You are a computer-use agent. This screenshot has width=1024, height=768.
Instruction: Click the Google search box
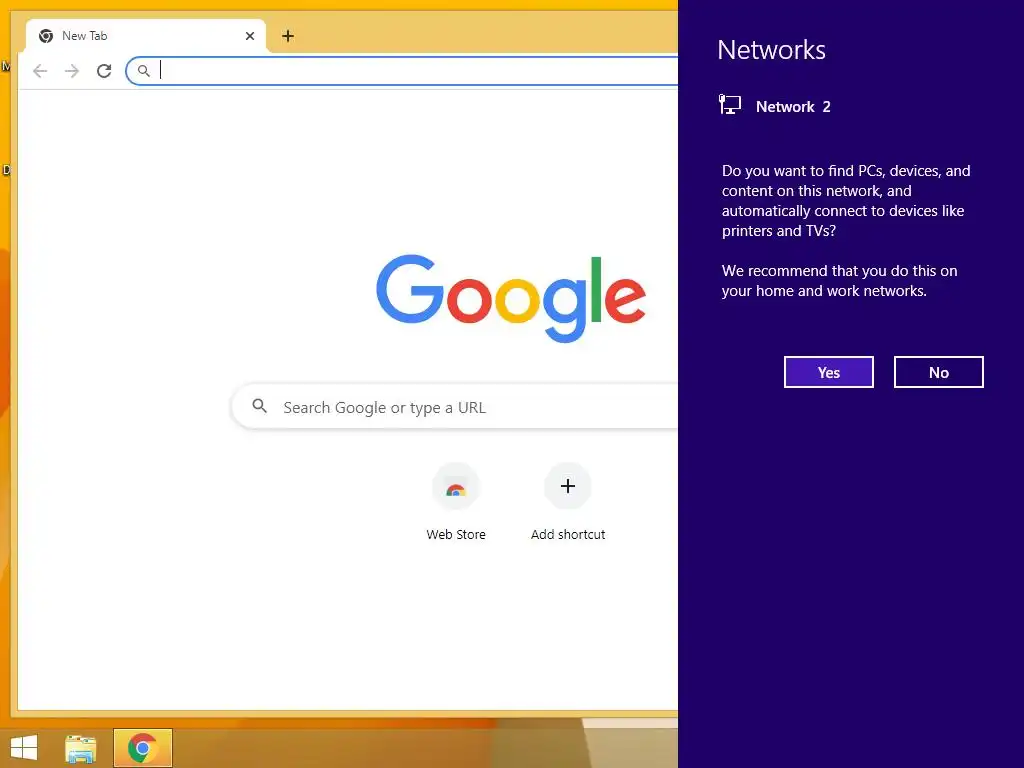tap(455, 407)
